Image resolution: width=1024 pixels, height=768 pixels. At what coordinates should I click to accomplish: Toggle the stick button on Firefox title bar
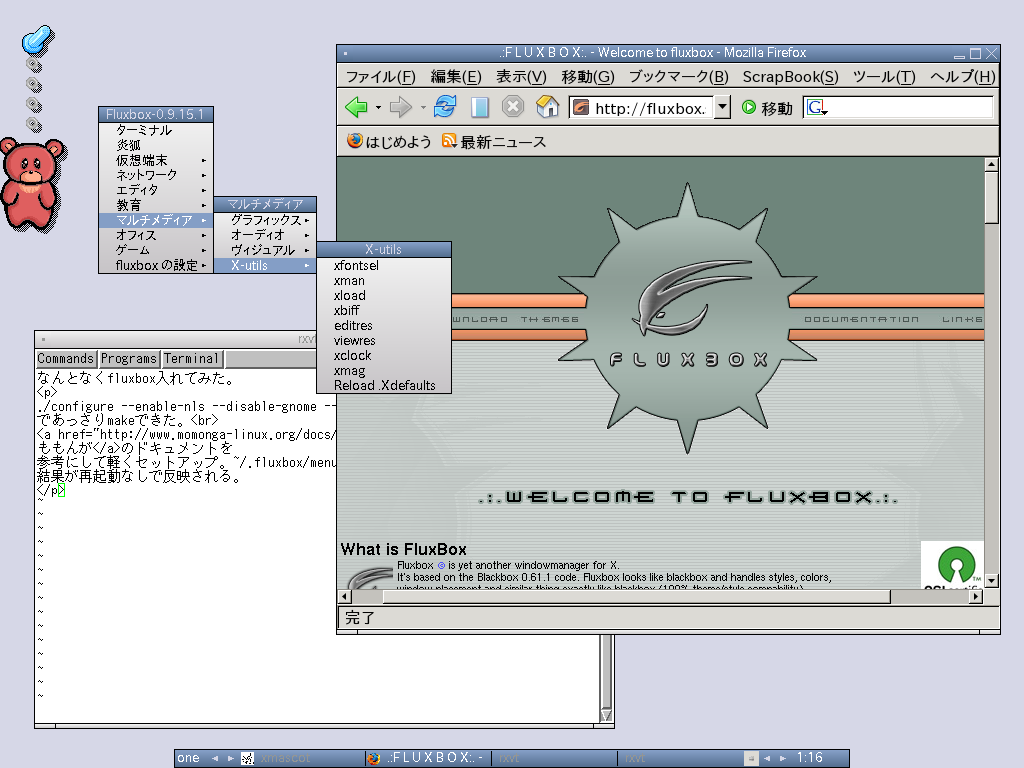coord(345,54)
